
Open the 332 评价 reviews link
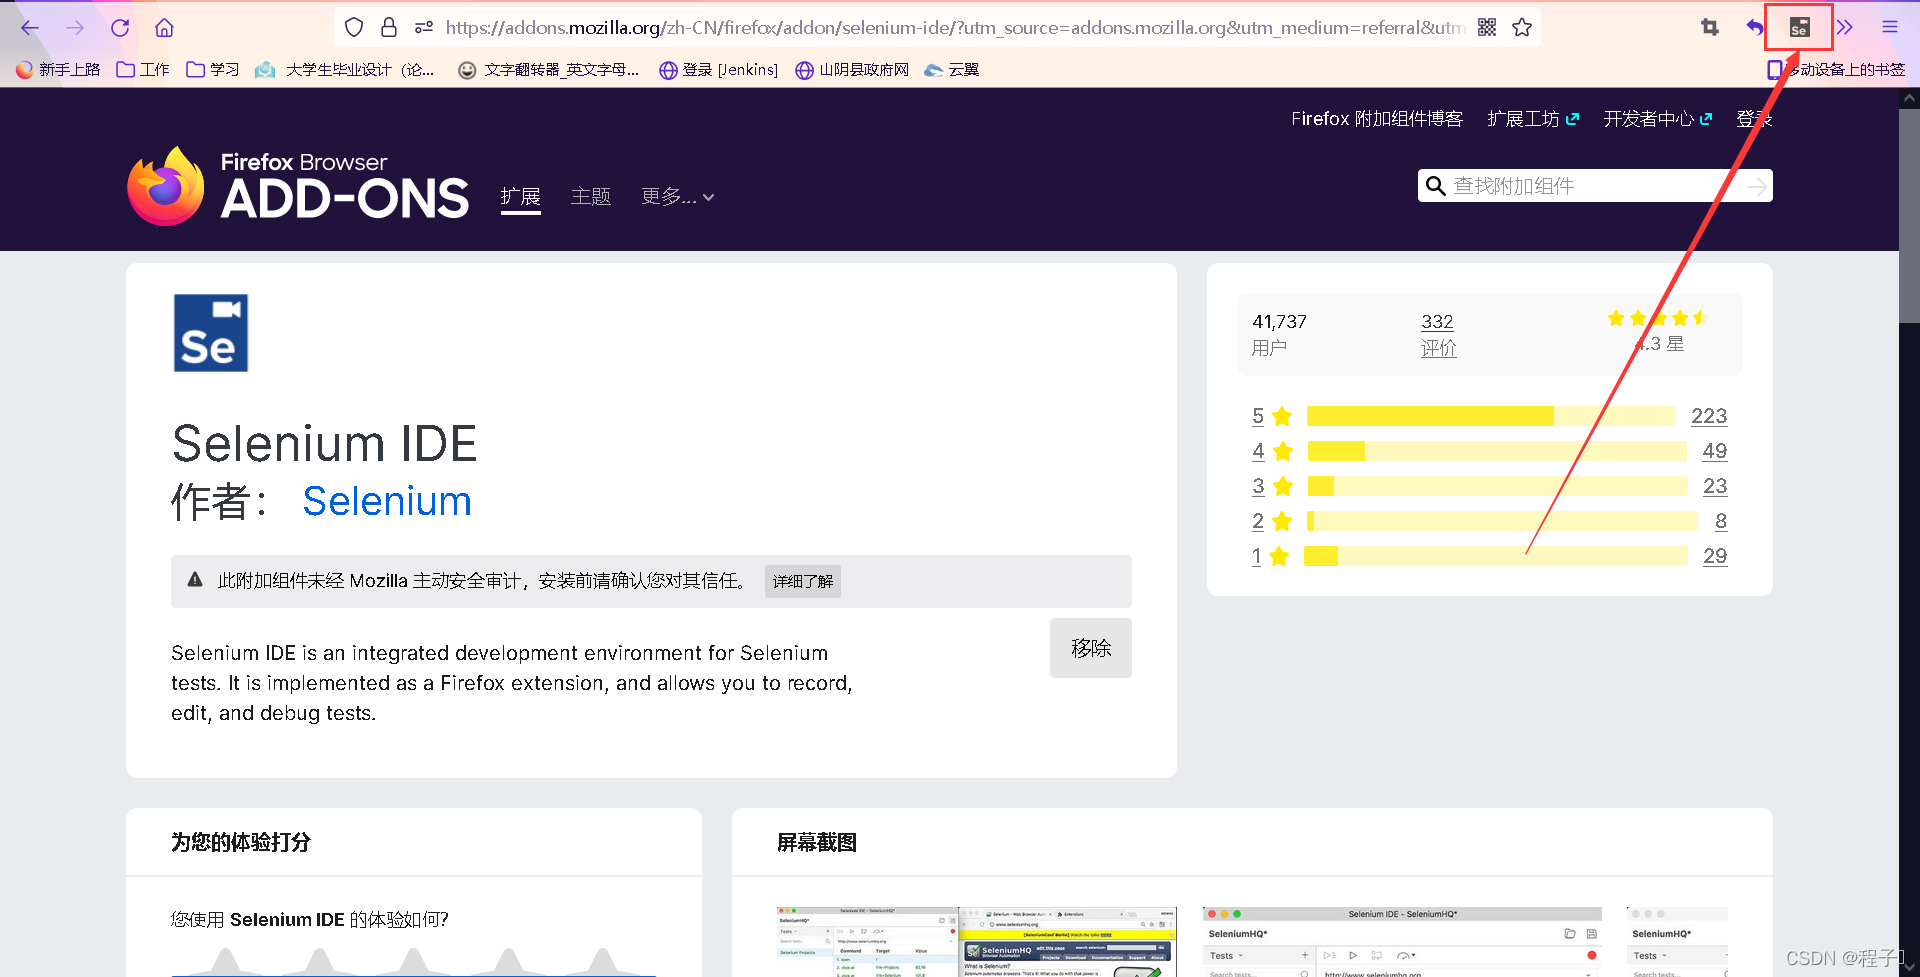click(1438, 334)
